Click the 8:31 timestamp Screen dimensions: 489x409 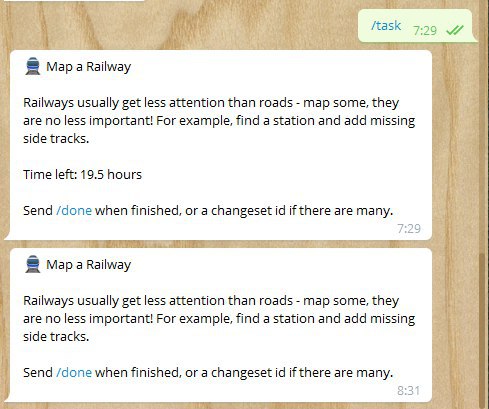(x=409, y=390)
